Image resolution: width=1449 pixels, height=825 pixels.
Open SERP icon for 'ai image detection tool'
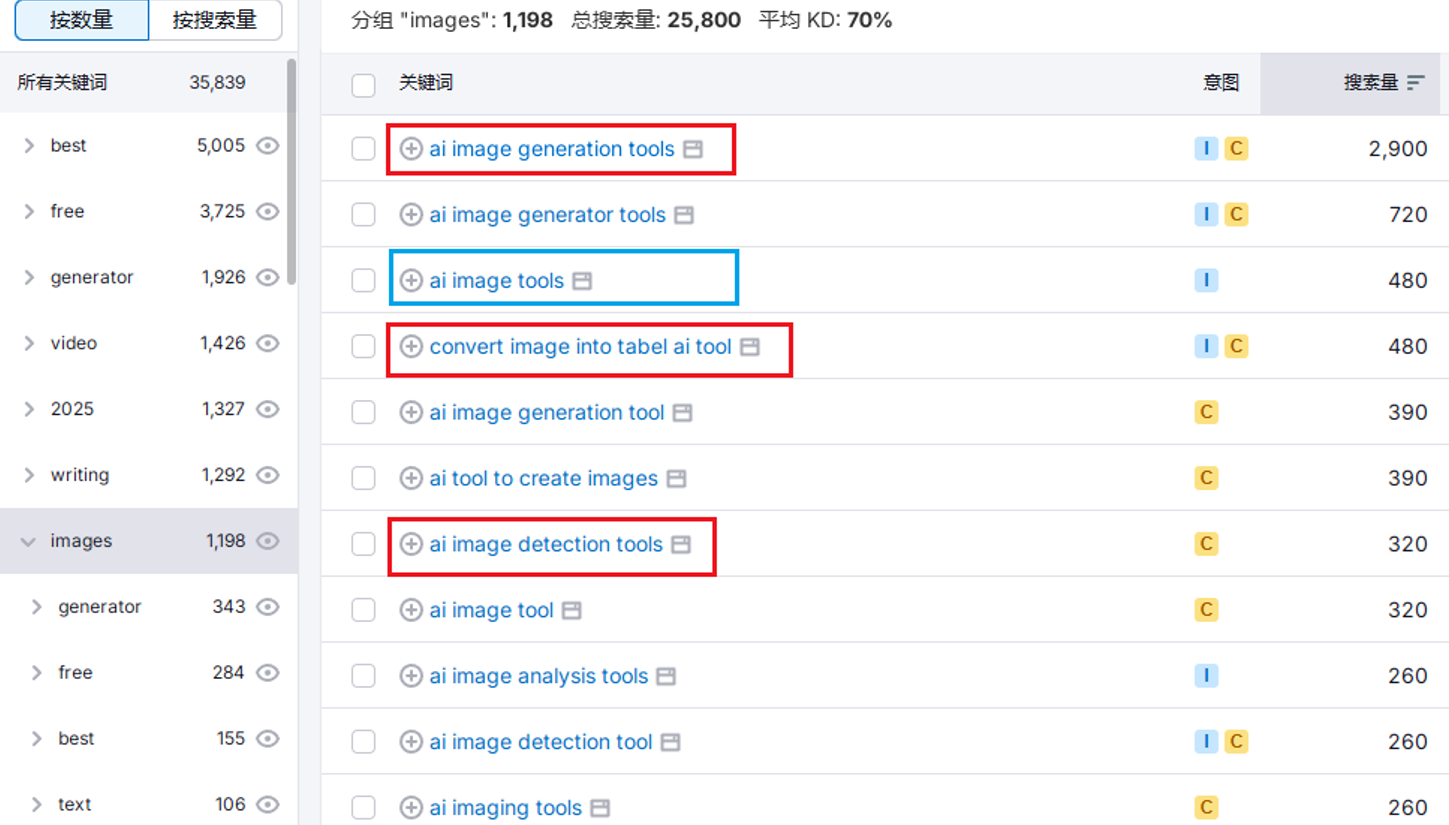[x=671, y=742]
